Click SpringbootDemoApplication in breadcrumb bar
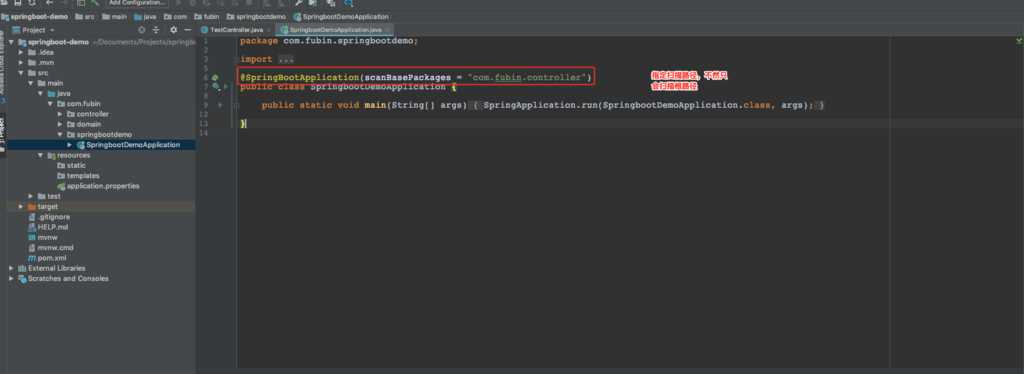The width and height of the screenshot is (1024, 374). click(x=341, y=16)
